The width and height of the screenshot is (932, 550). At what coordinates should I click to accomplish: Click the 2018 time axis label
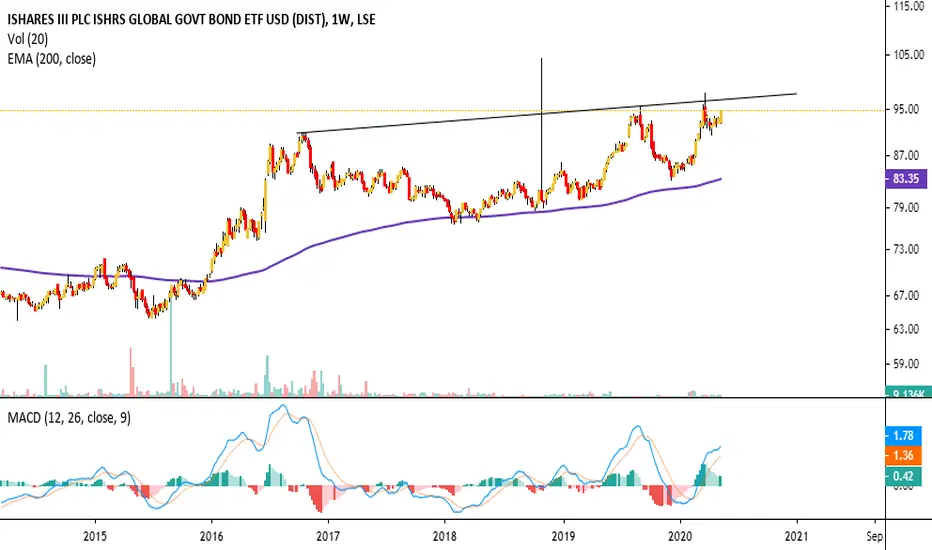445,536
